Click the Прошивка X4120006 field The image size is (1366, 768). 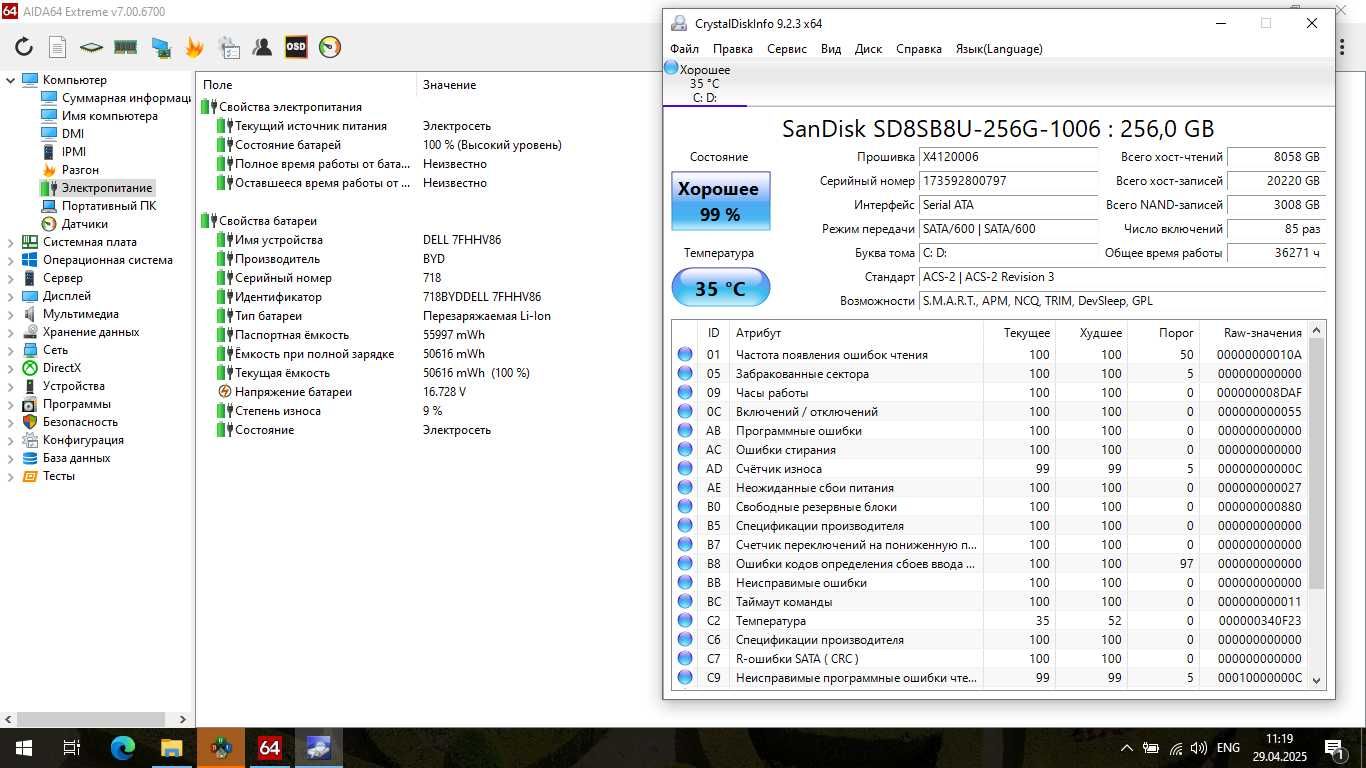pyautogui.click(x=1008, y=157)
